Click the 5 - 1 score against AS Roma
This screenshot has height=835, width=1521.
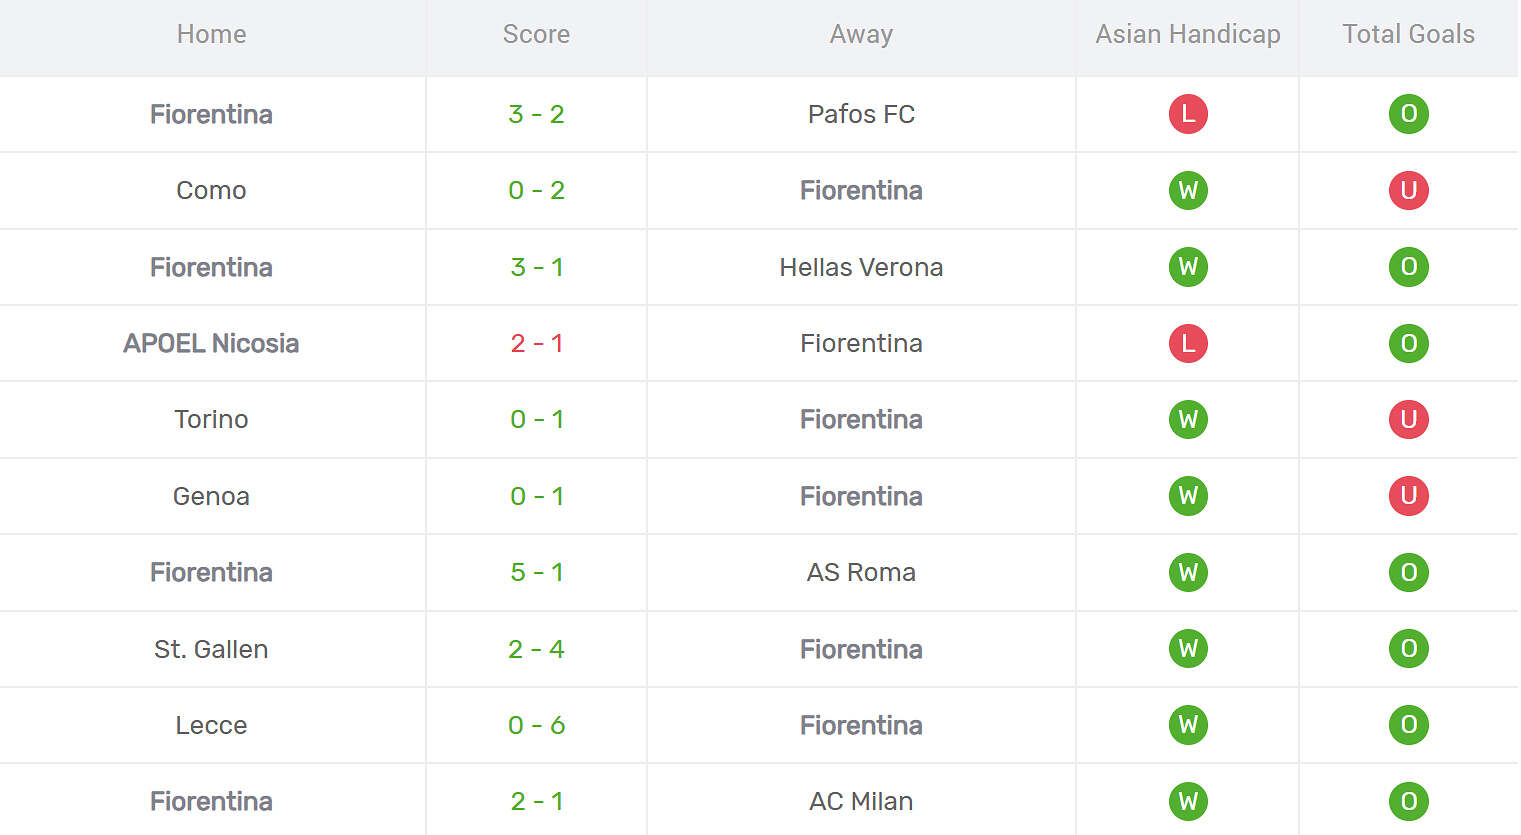point(537,572)
